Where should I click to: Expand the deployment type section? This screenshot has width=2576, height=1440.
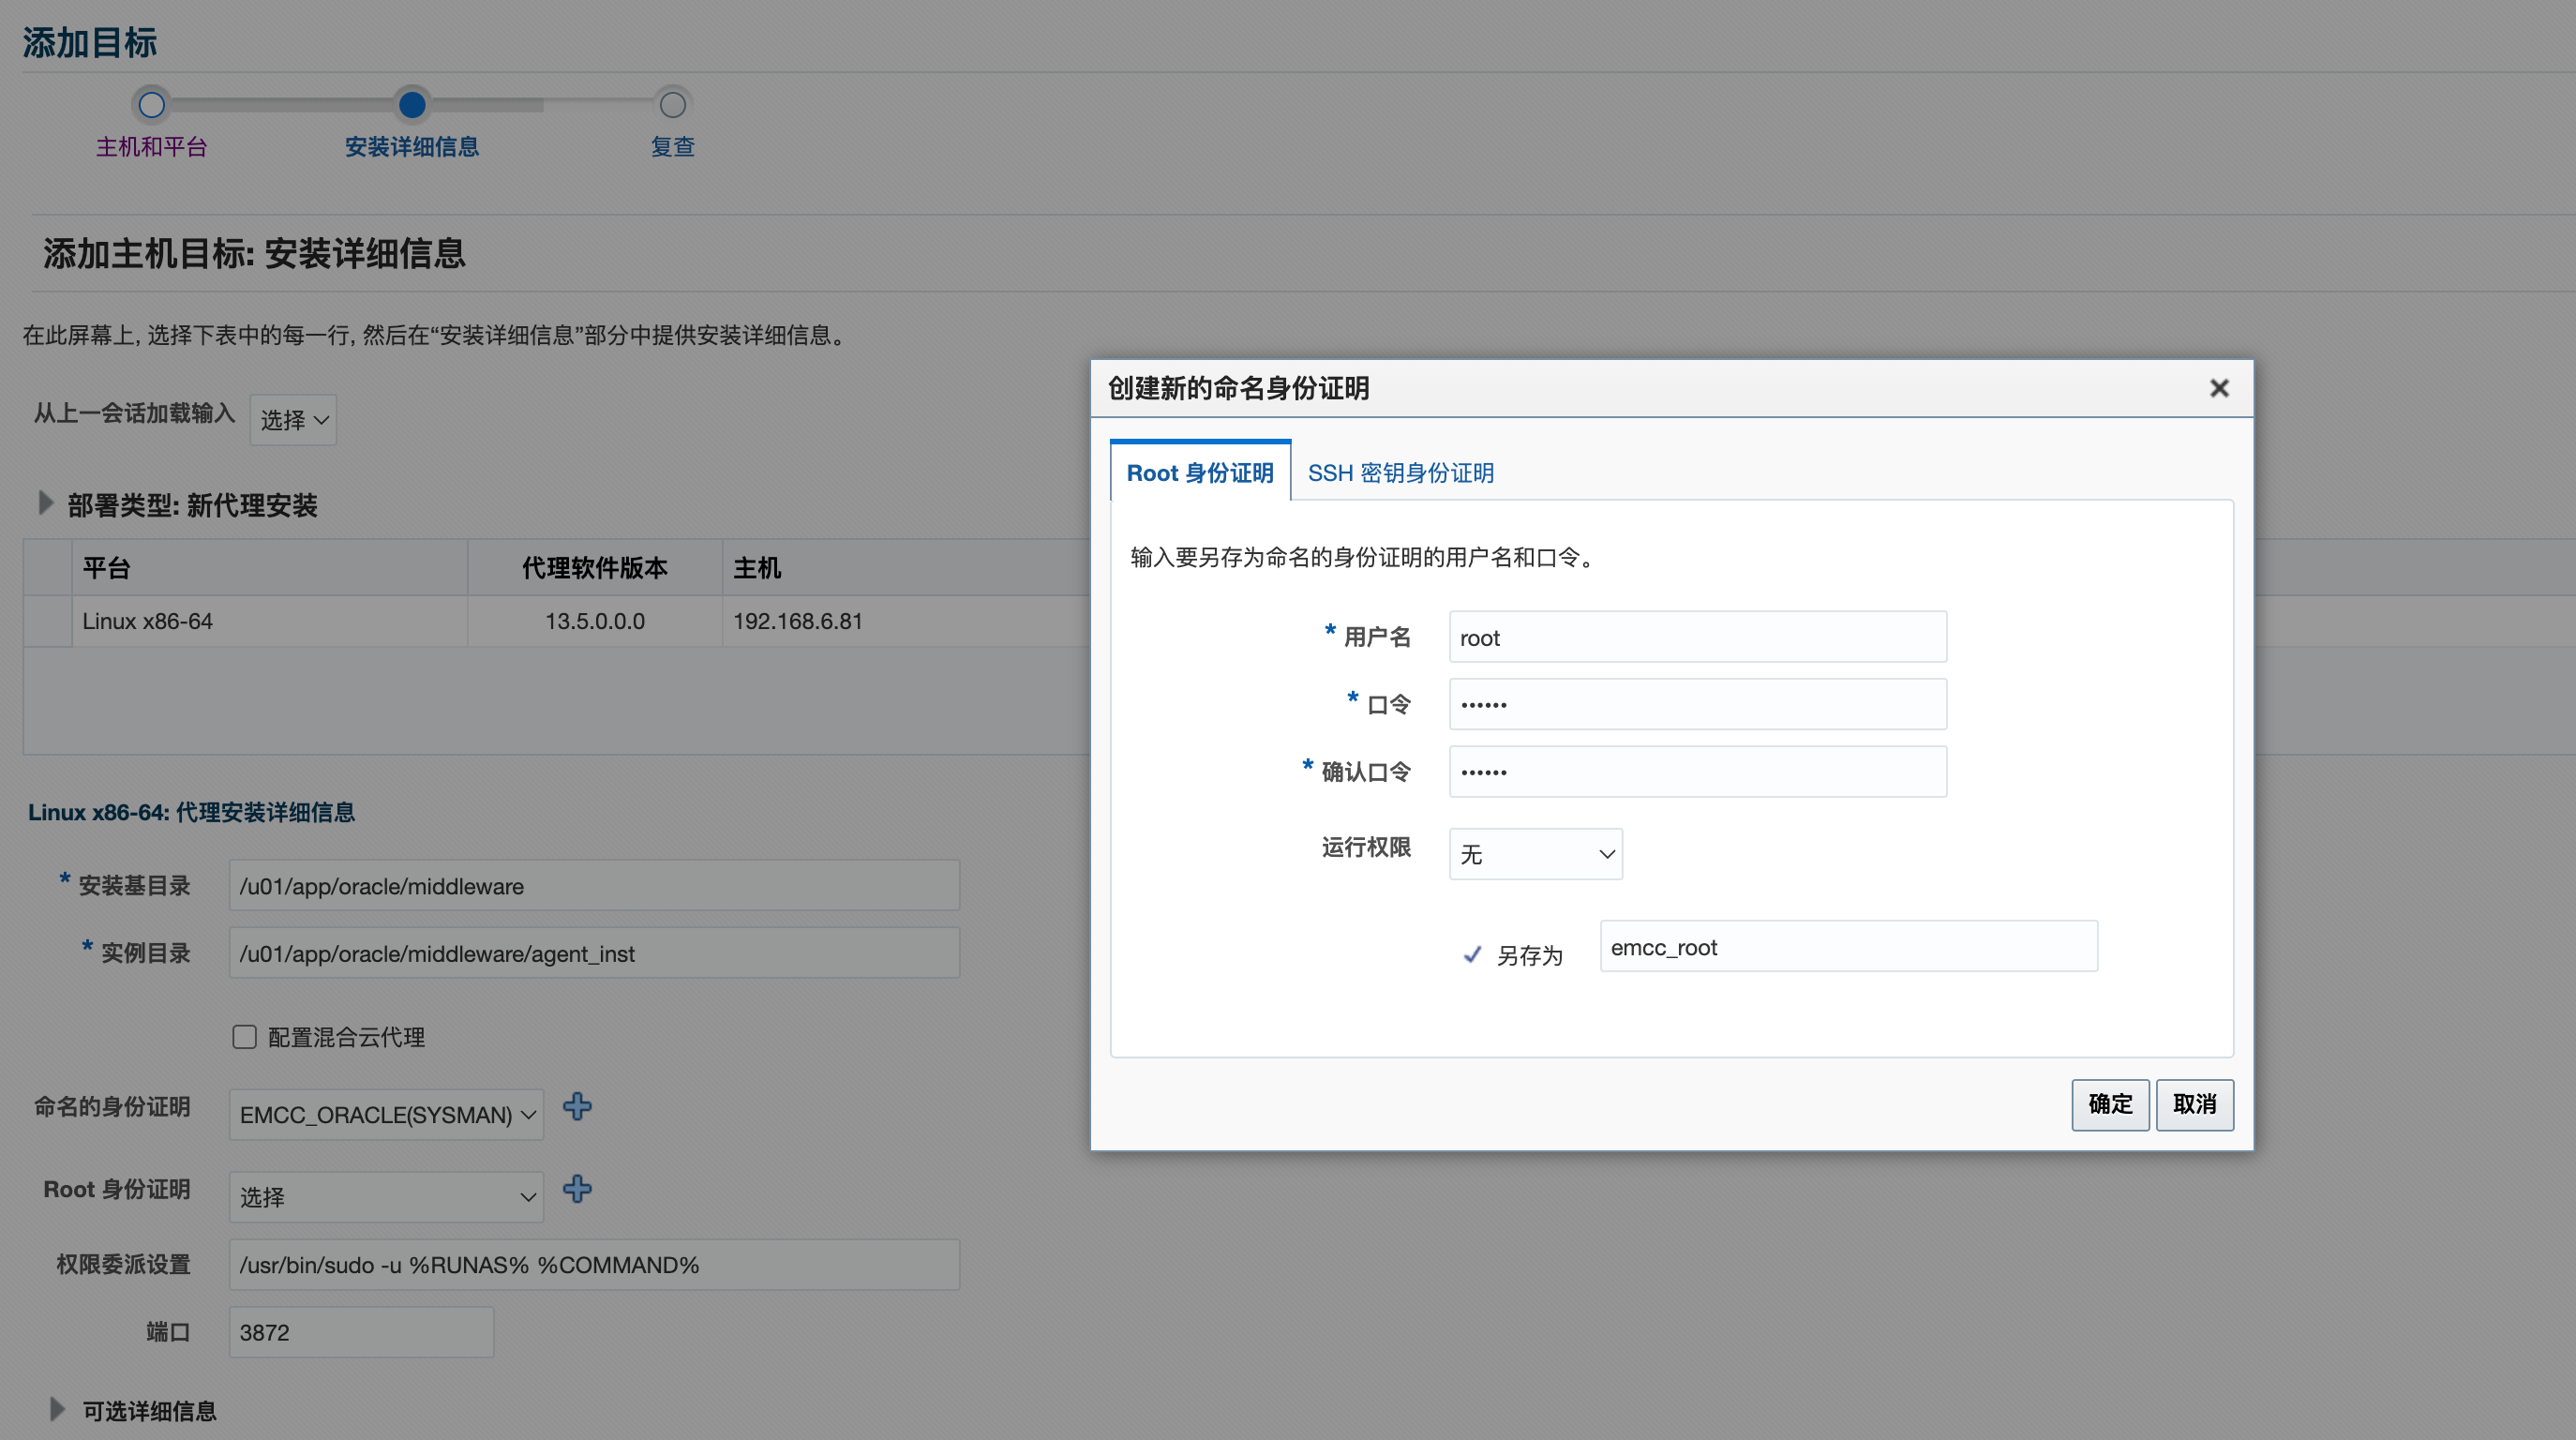(x=45, y=503)
